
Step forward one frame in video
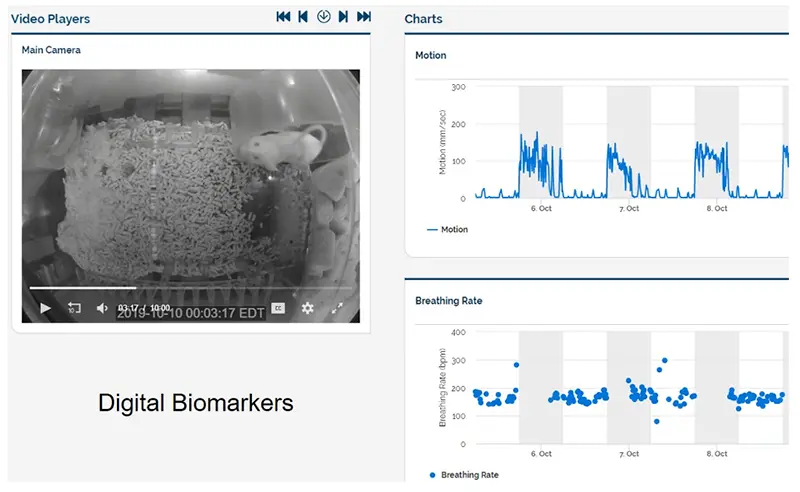(x=343, y=17)
